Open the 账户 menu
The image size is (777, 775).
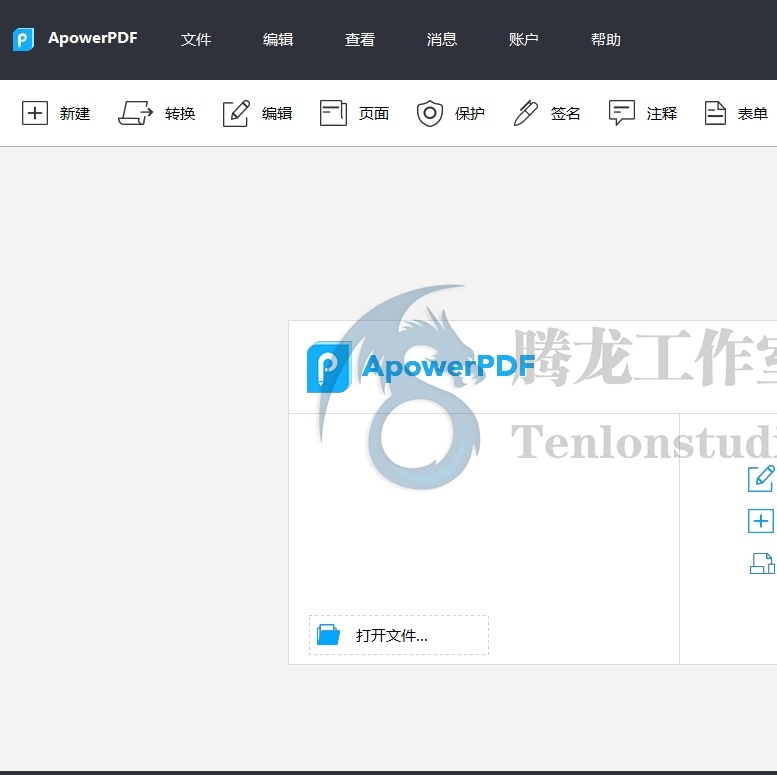[x=523, y=39]
